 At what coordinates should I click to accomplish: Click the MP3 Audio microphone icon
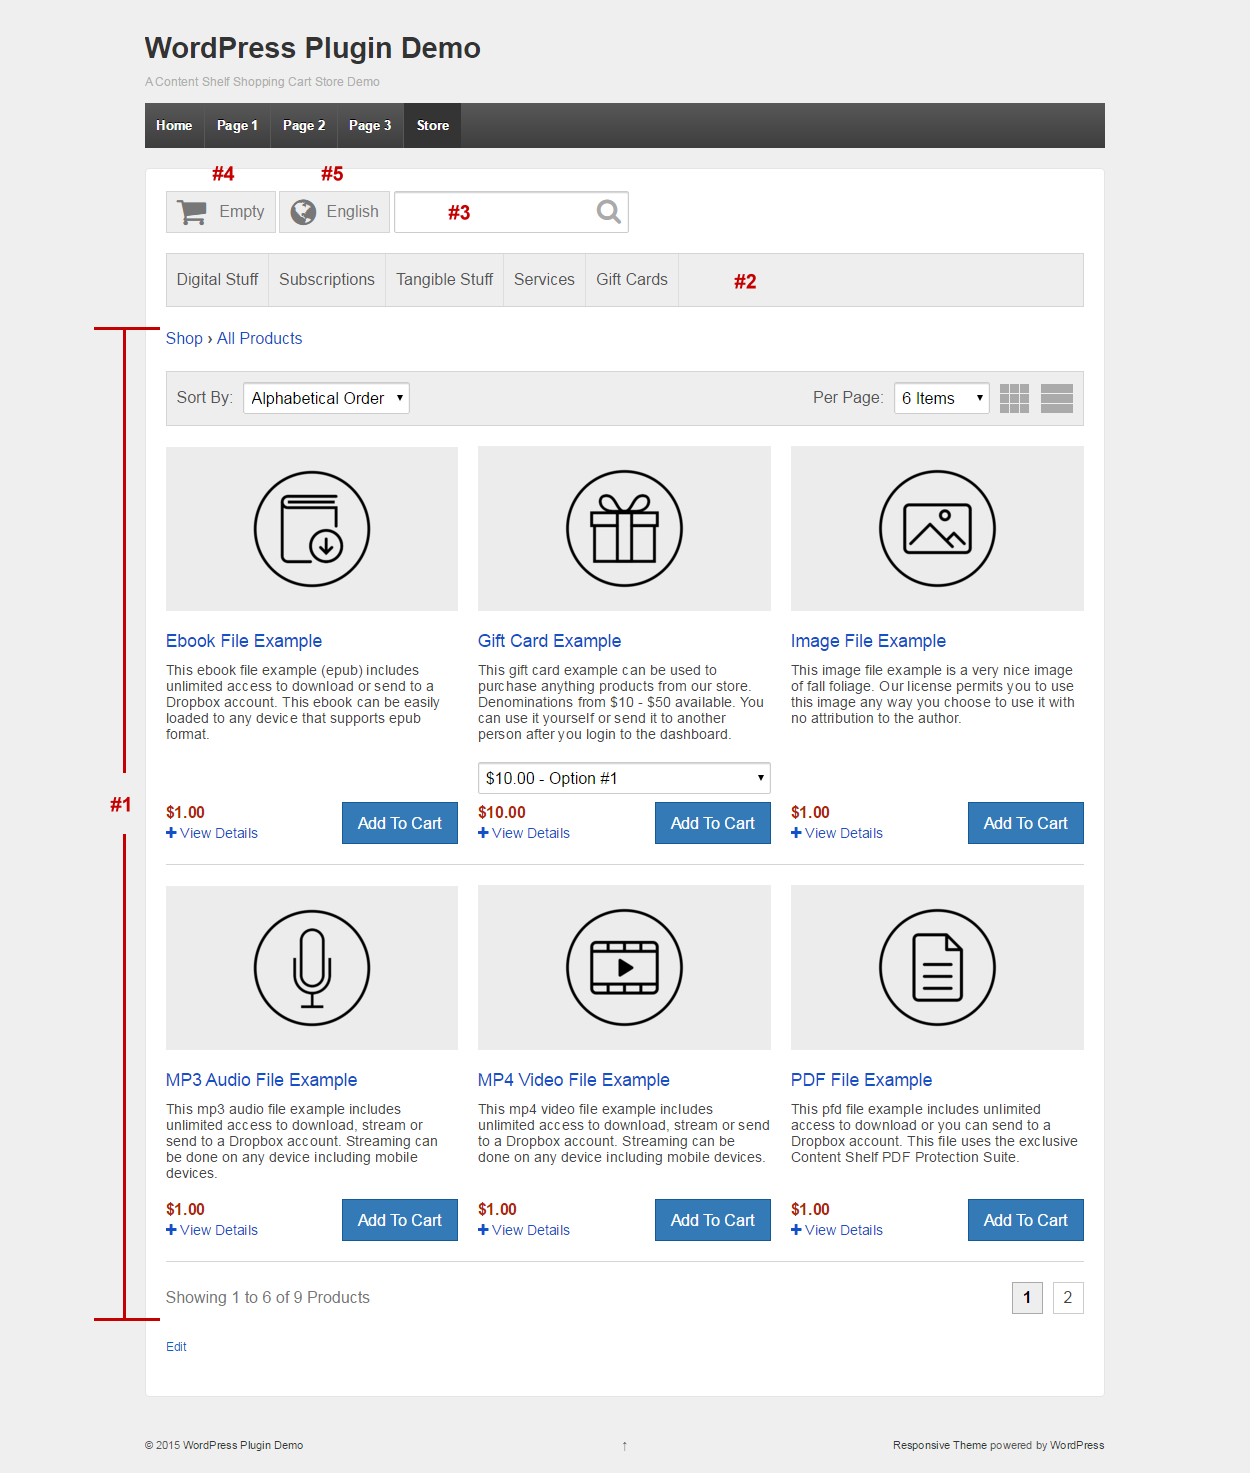point(312,968)
